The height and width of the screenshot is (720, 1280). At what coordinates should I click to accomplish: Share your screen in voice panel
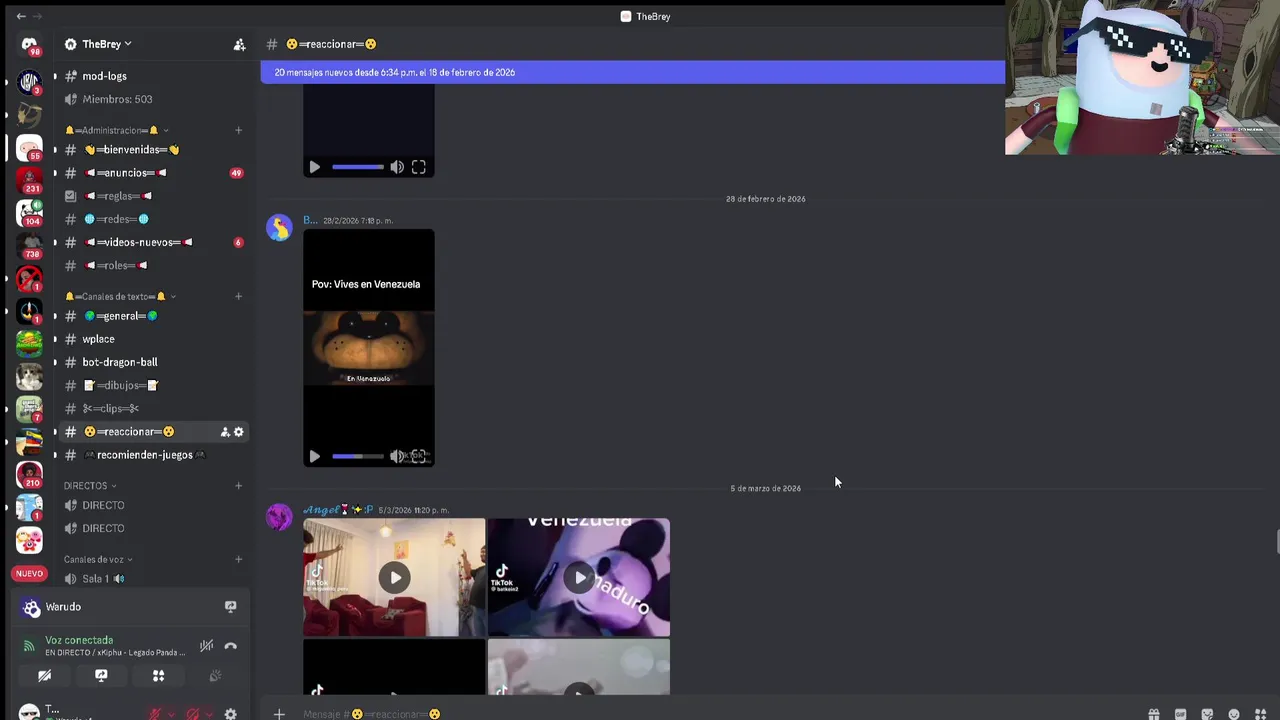(101, 676)
